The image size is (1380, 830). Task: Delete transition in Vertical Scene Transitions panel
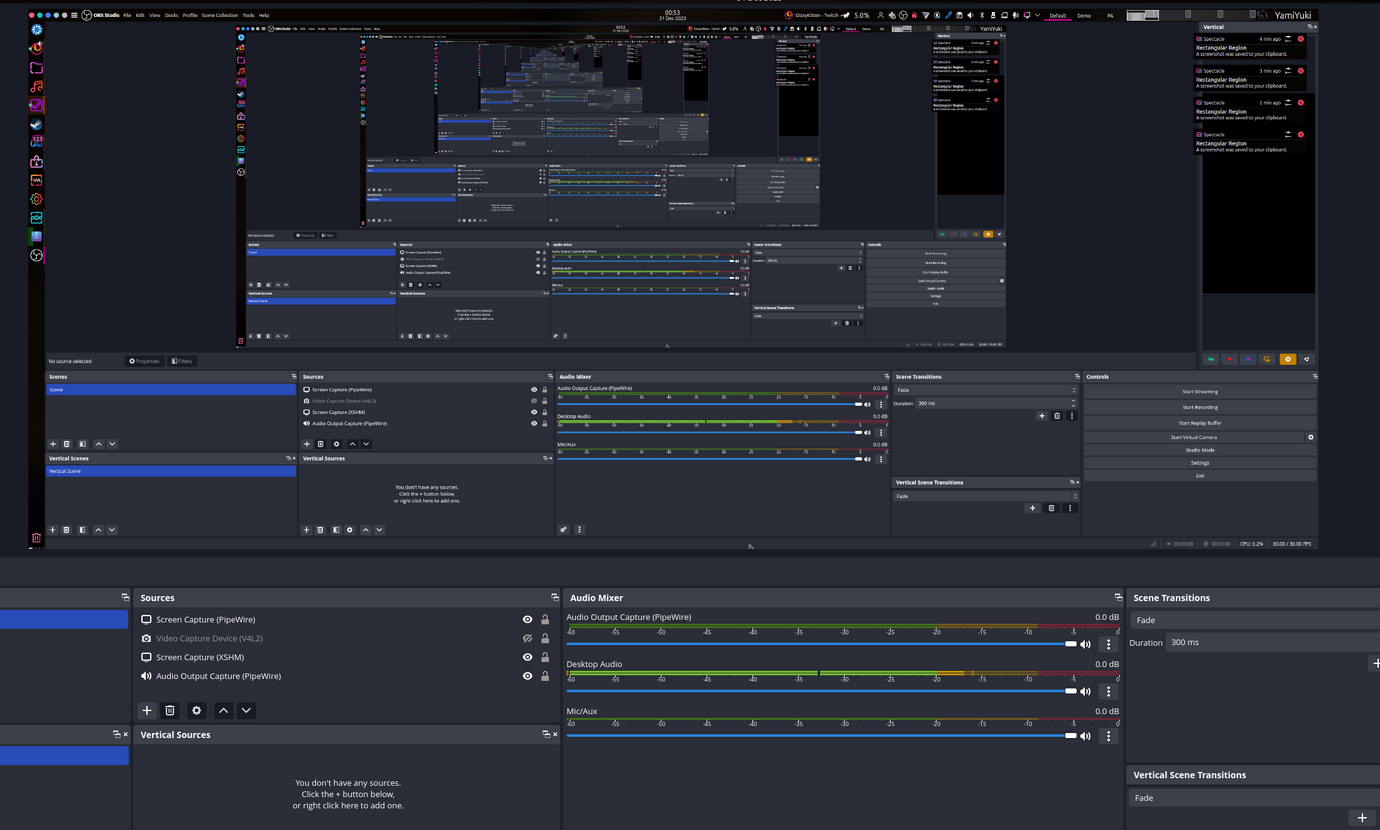pyautogui.click(x=1051, y=508)
